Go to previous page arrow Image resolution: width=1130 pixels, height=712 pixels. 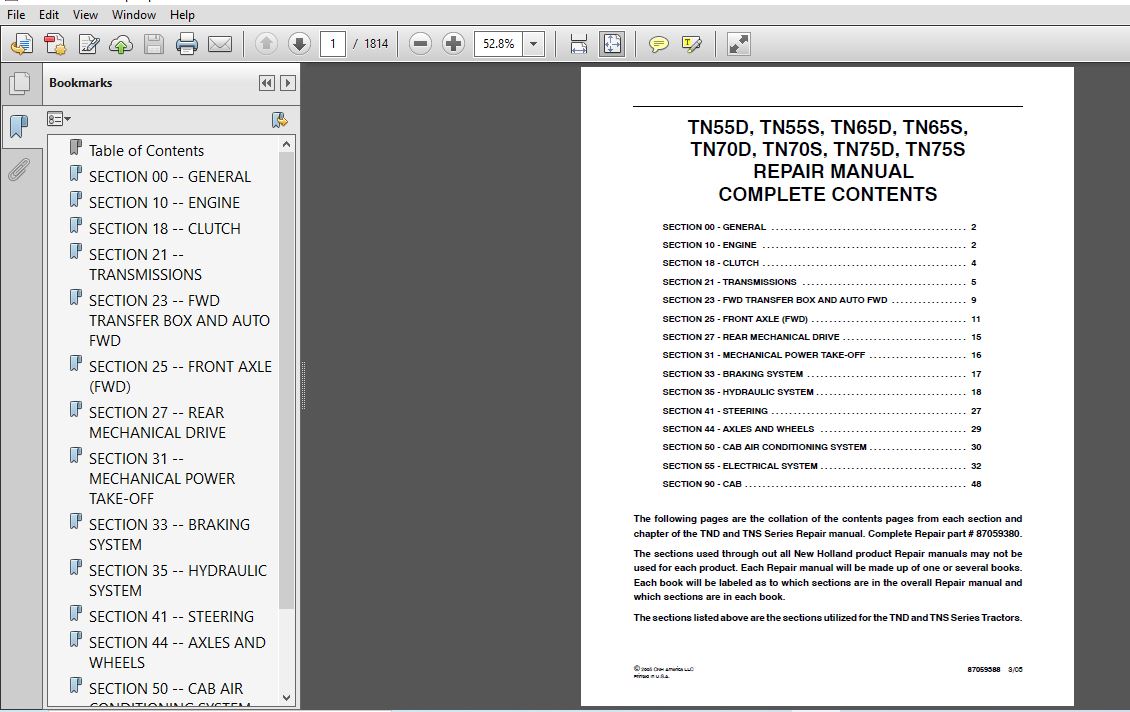tap(266, 44)
